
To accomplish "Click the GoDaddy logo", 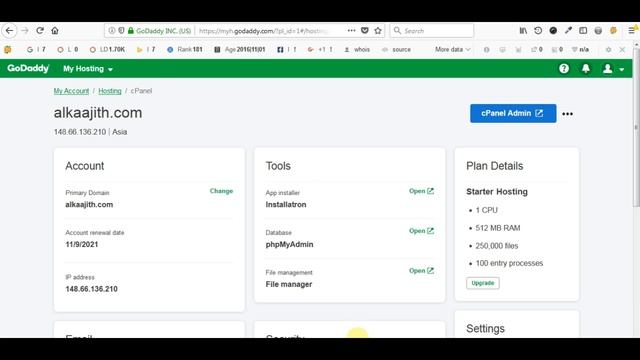I will (x=28, y=68).
